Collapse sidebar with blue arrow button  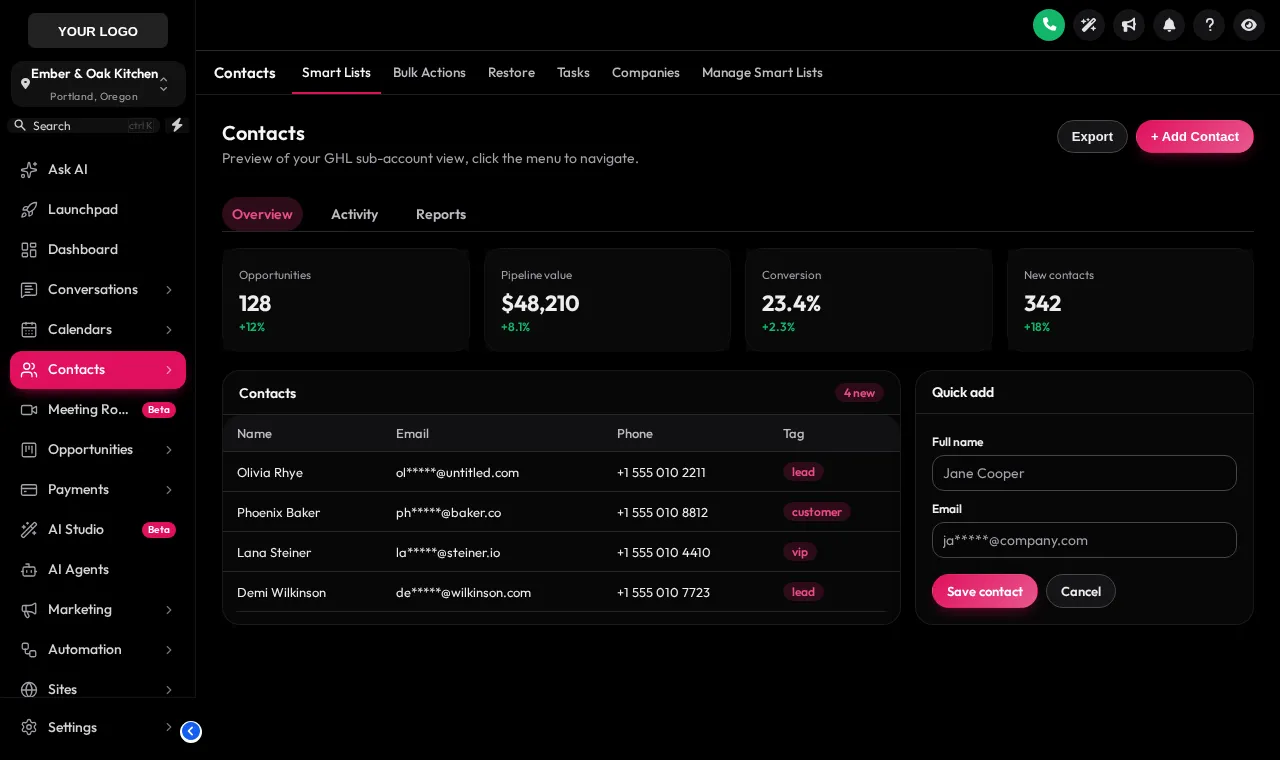click(191, 731)
